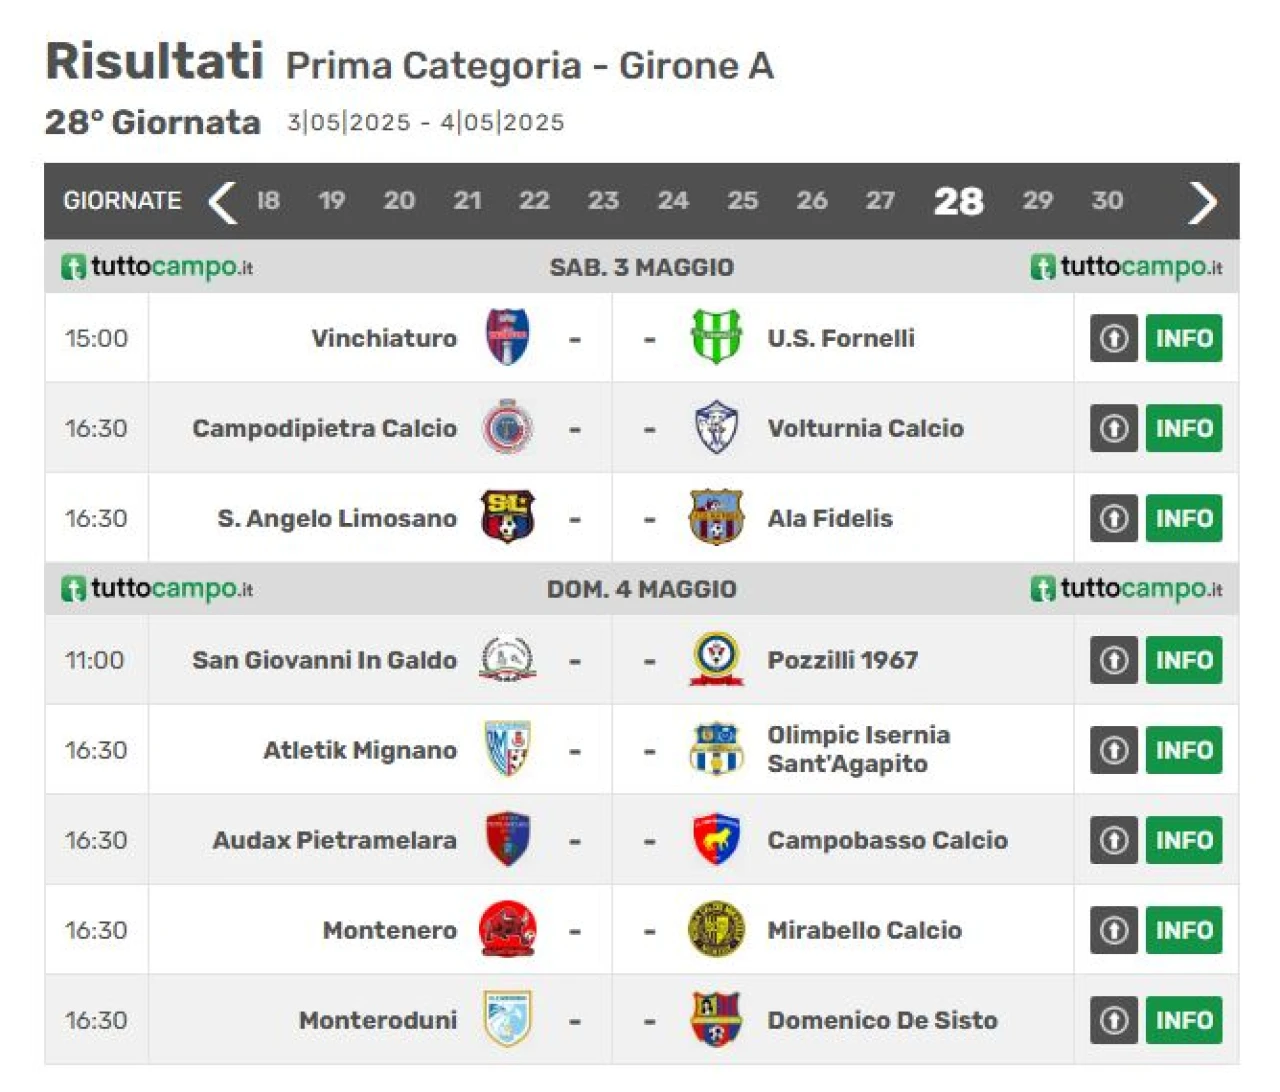Switch to giornata 29

click(x=1037, y=200)
